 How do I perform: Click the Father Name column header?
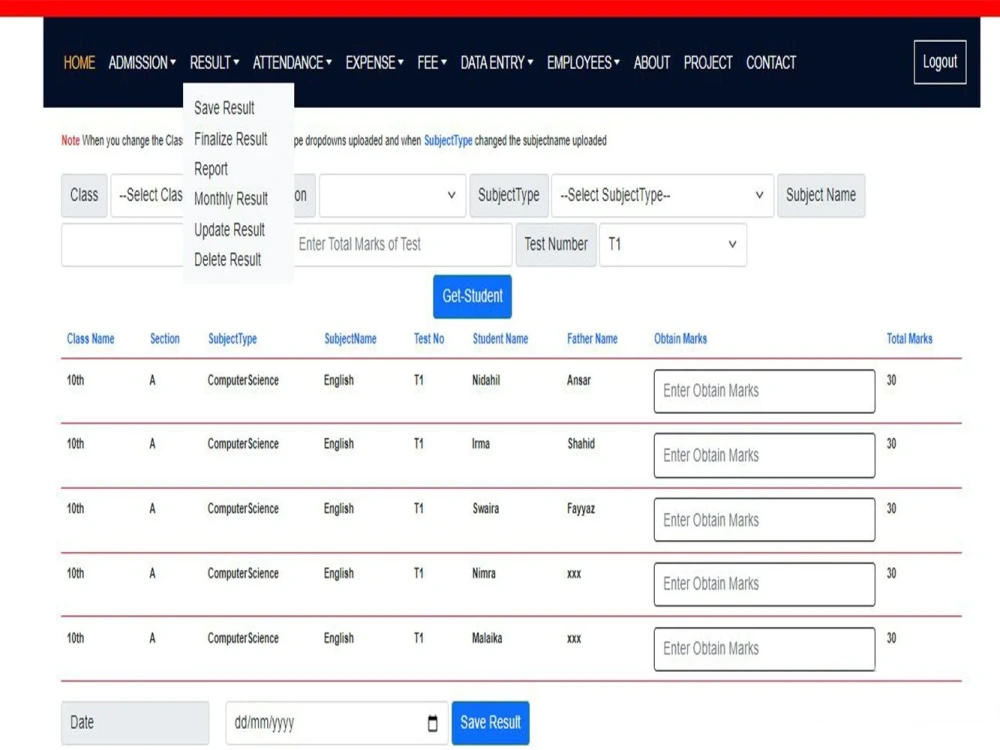click(x=592, y=339)
